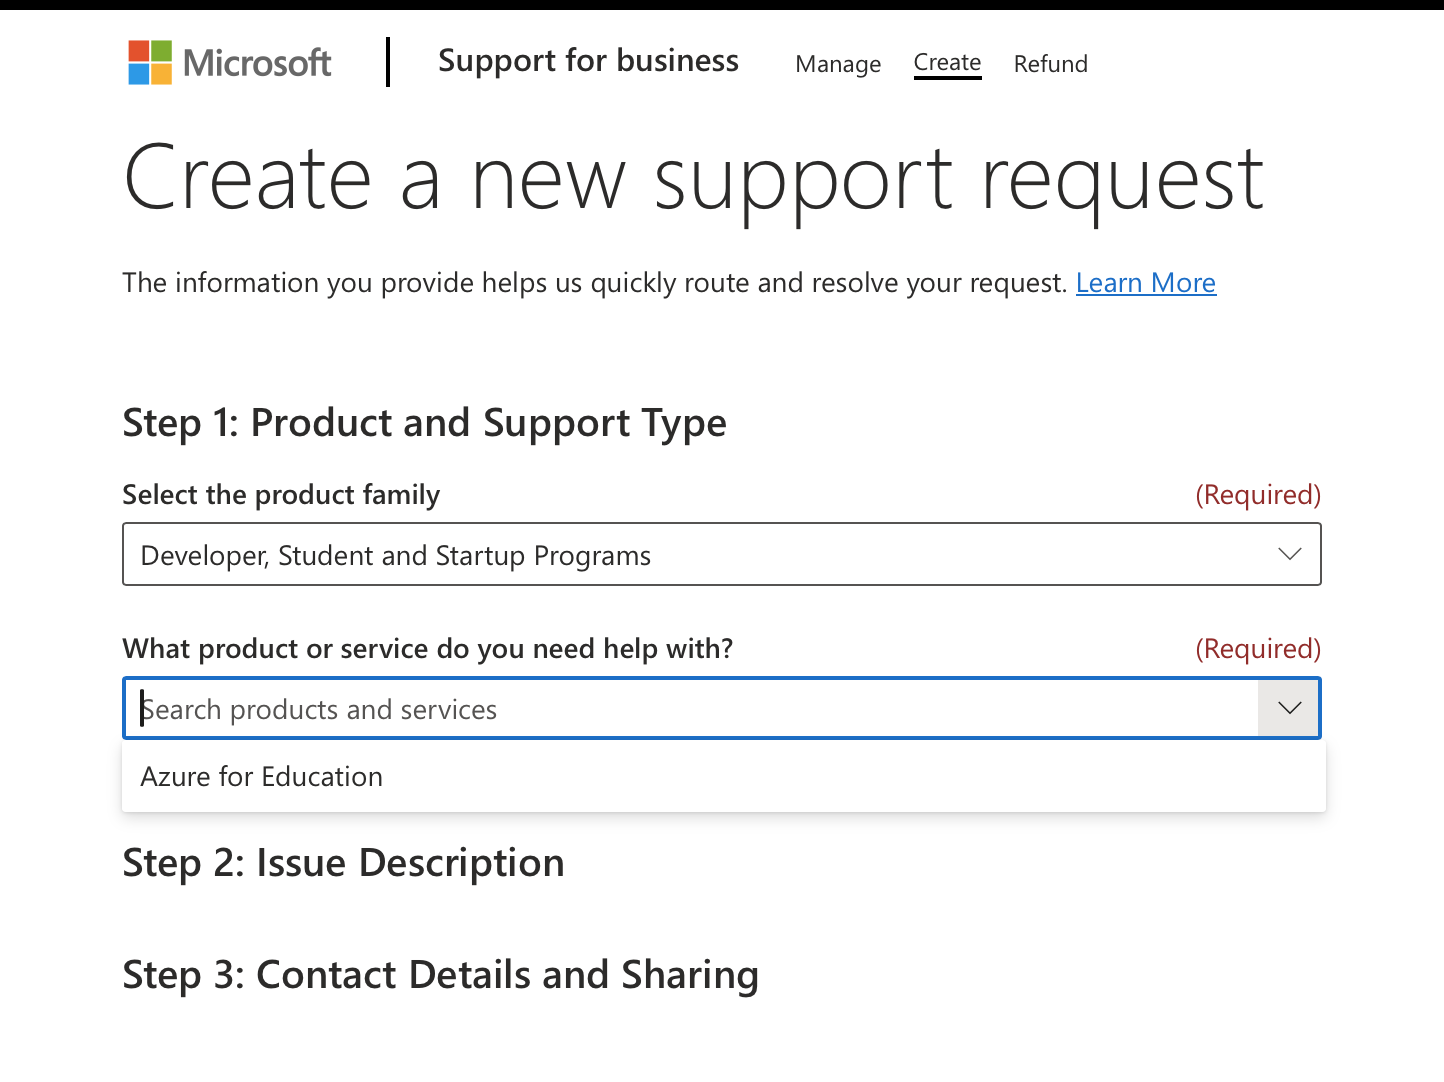
Task: Go to the Manage tab
Action: pos(838,64)
